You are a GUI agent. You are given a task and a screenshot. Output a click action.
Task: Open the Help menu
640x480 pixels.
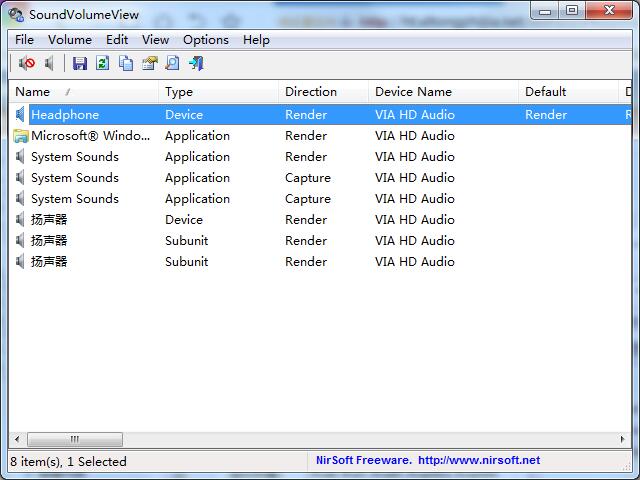tap(256, 40)
